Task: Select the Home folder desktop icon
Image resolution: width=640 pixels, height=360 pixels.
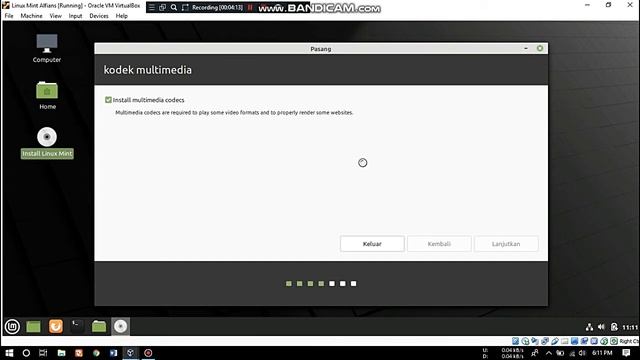Action: [x=47, y=95]
